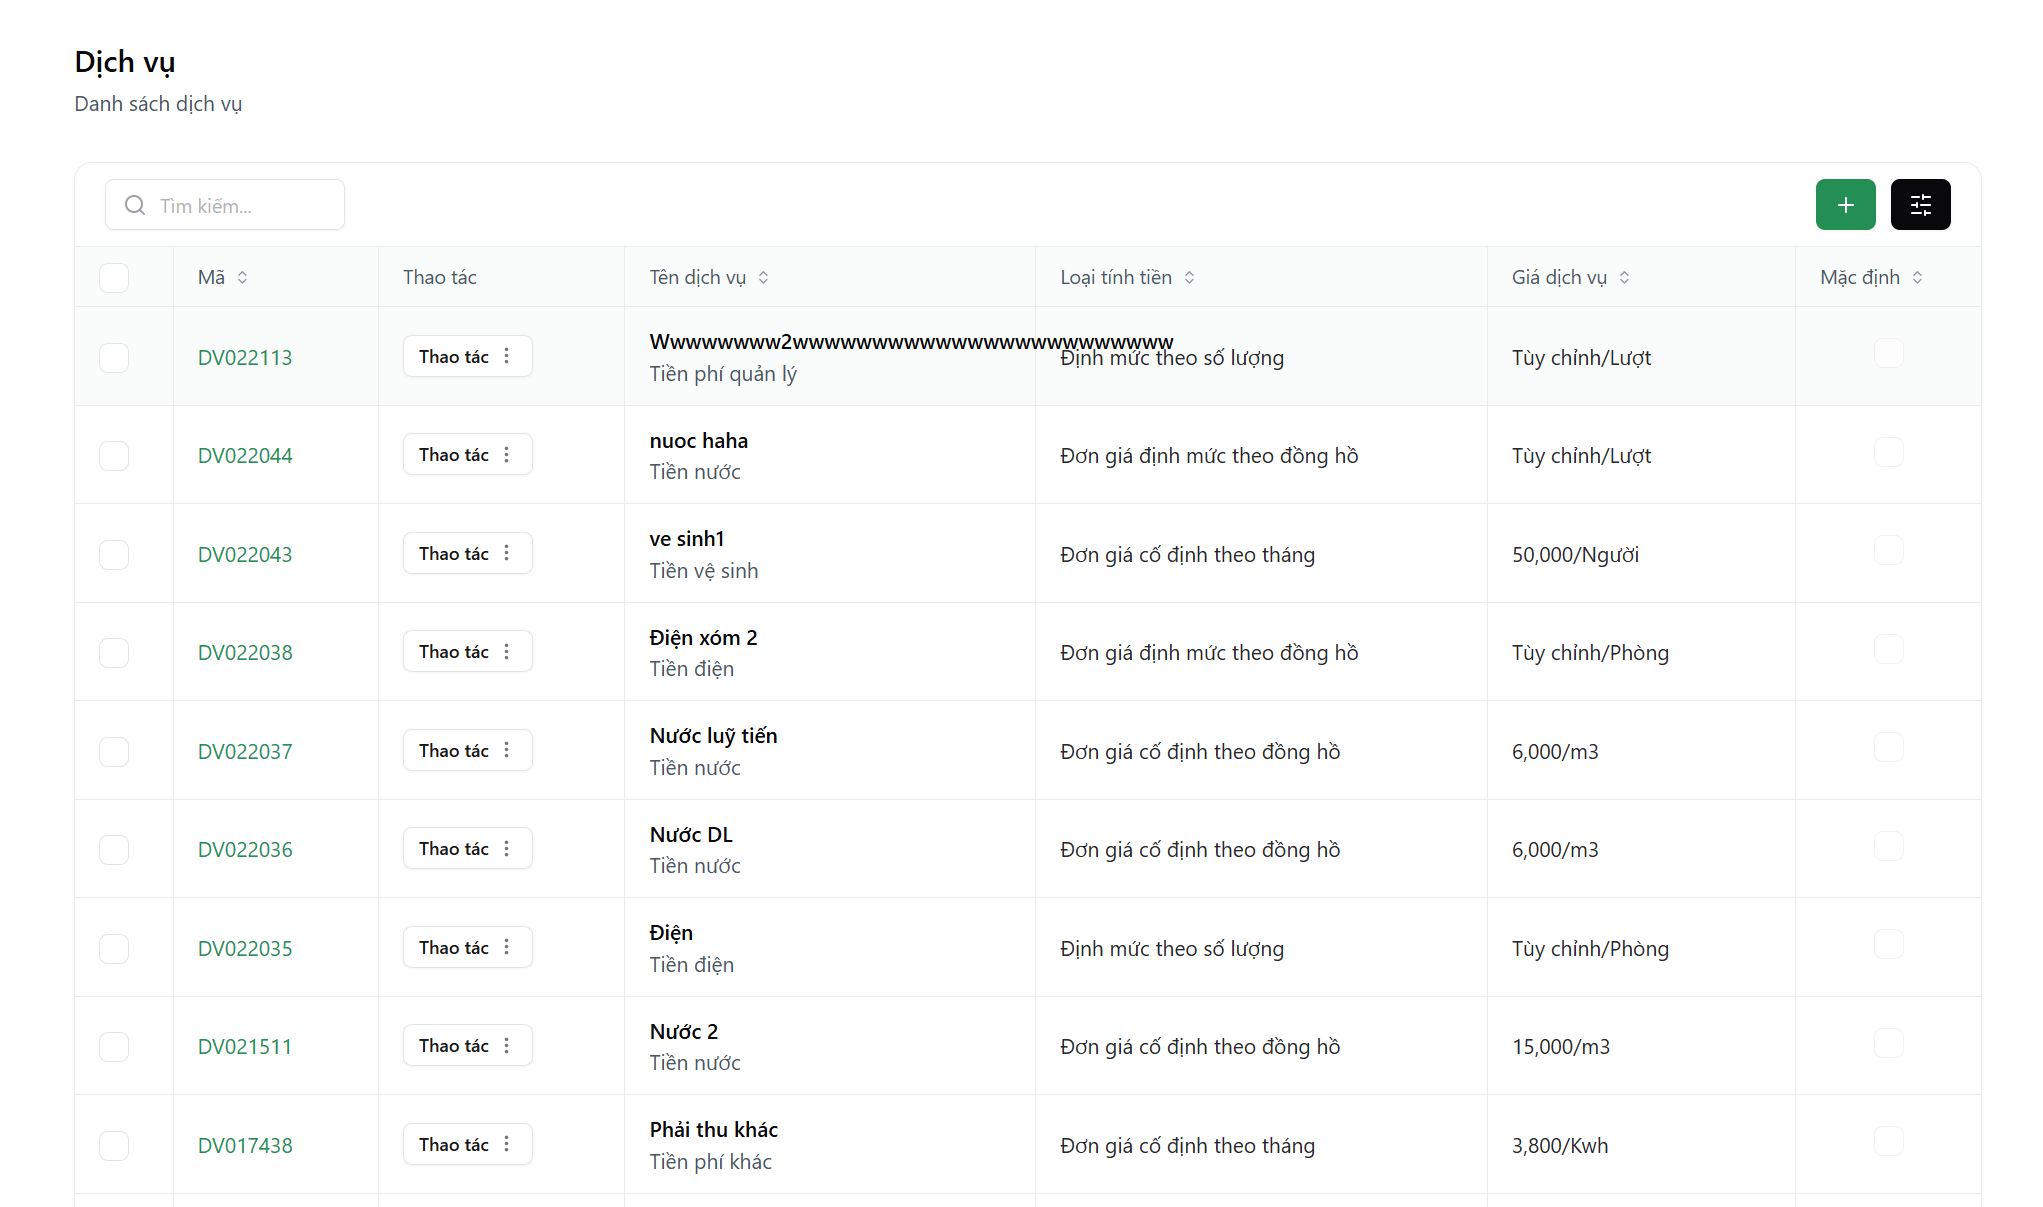
Task: Check the select-all header checkbox
Action: click(114, 277)
